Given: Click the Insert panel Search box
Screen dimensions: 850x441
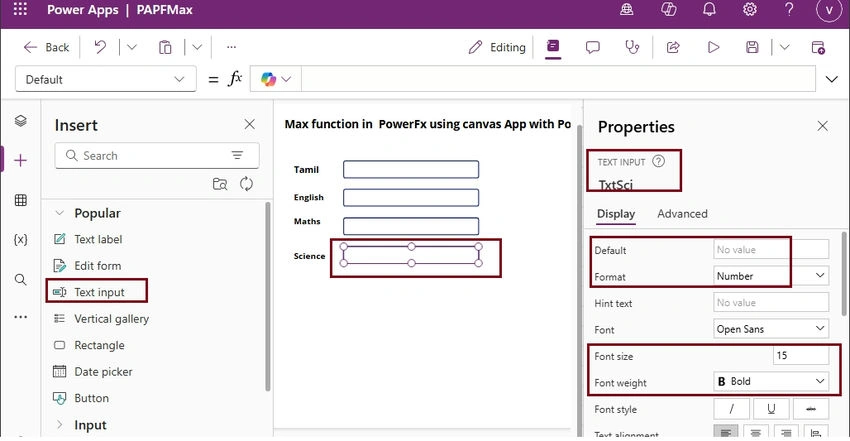Looking at the screenshot, I should click(x=157, y=155).
